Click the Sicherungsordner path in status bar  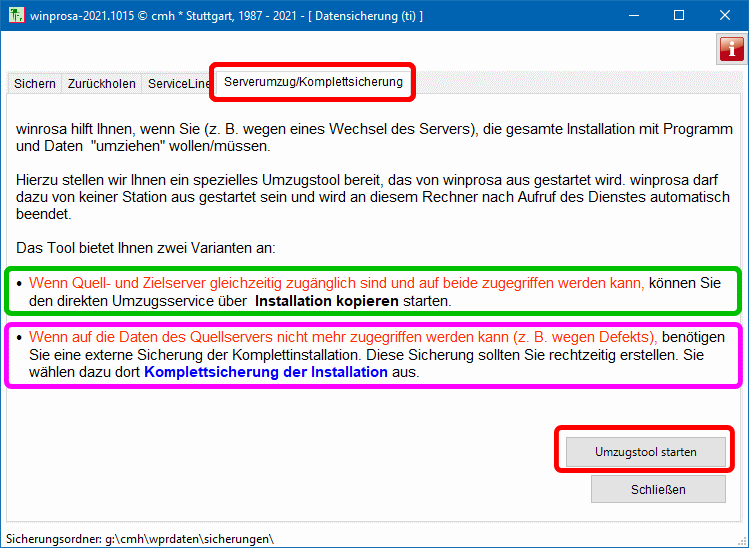click(140, 539)
